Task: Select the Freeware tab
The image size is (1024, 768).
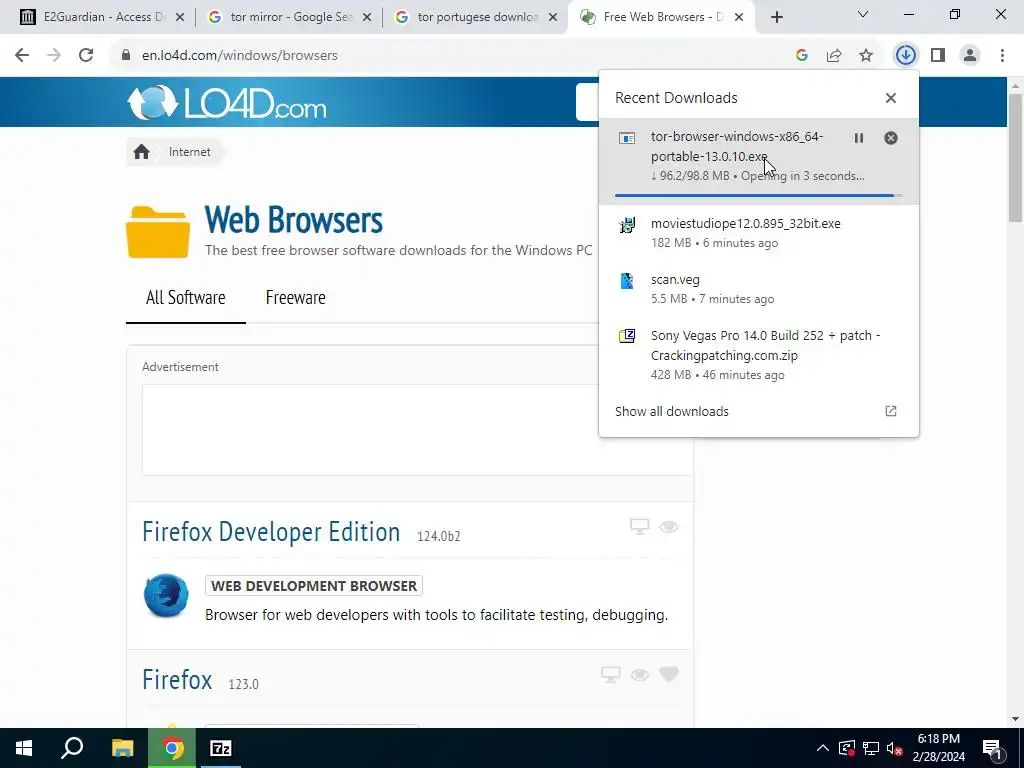Action: [x=295, y=298]
